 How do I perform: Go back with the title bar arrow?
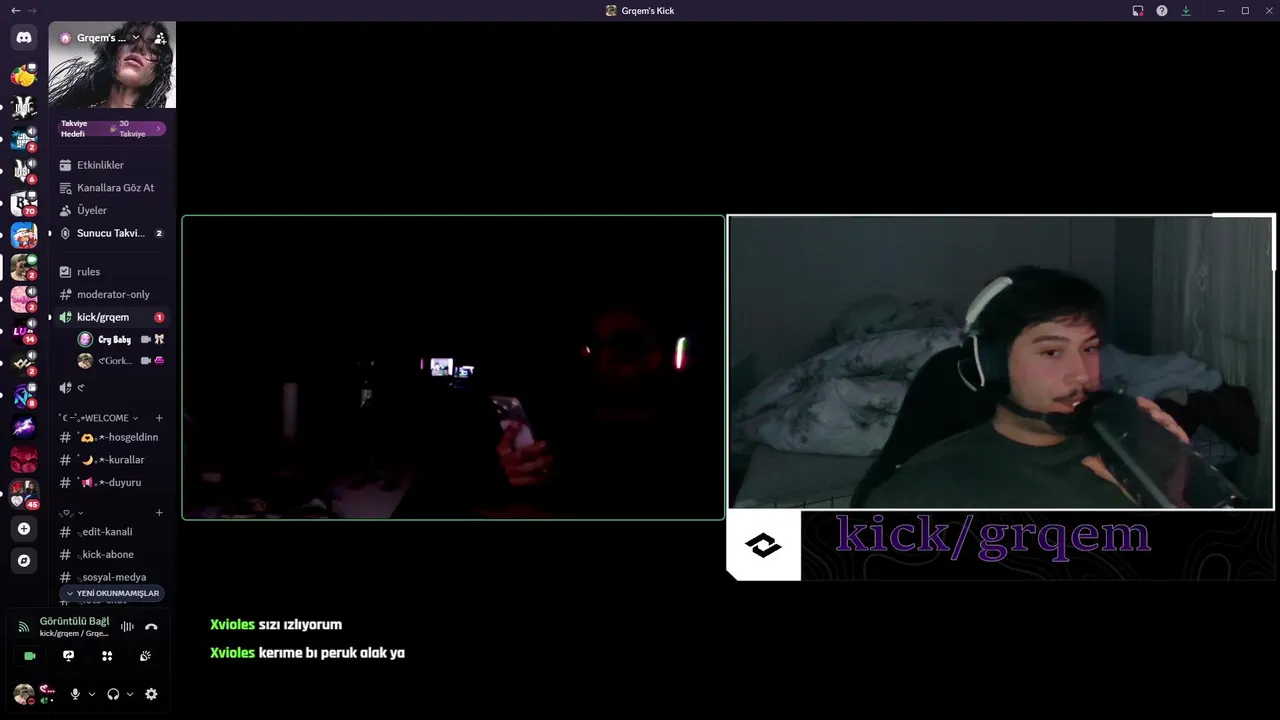click(15, 10)
